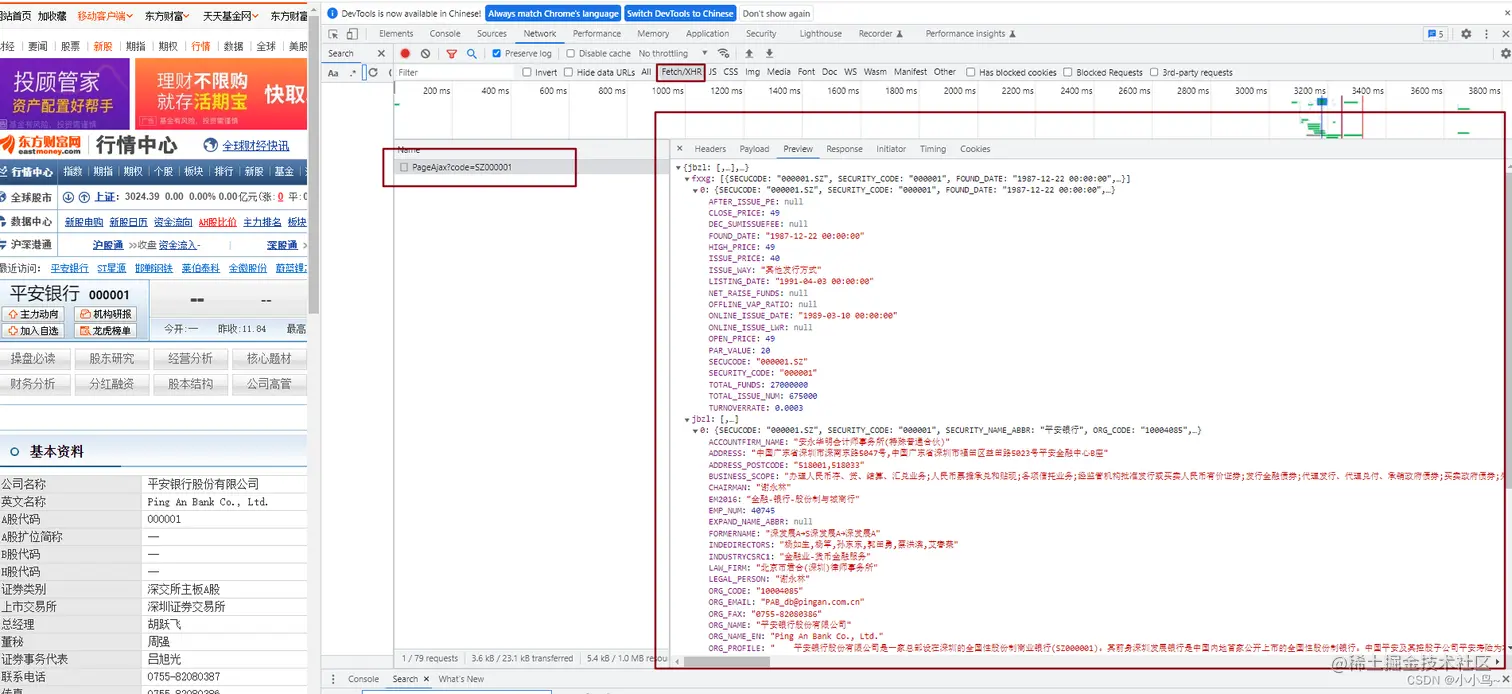This screenshot has width=1512, height=694.
Task: Open the Timing tab of the request
Action: [933, 149]
